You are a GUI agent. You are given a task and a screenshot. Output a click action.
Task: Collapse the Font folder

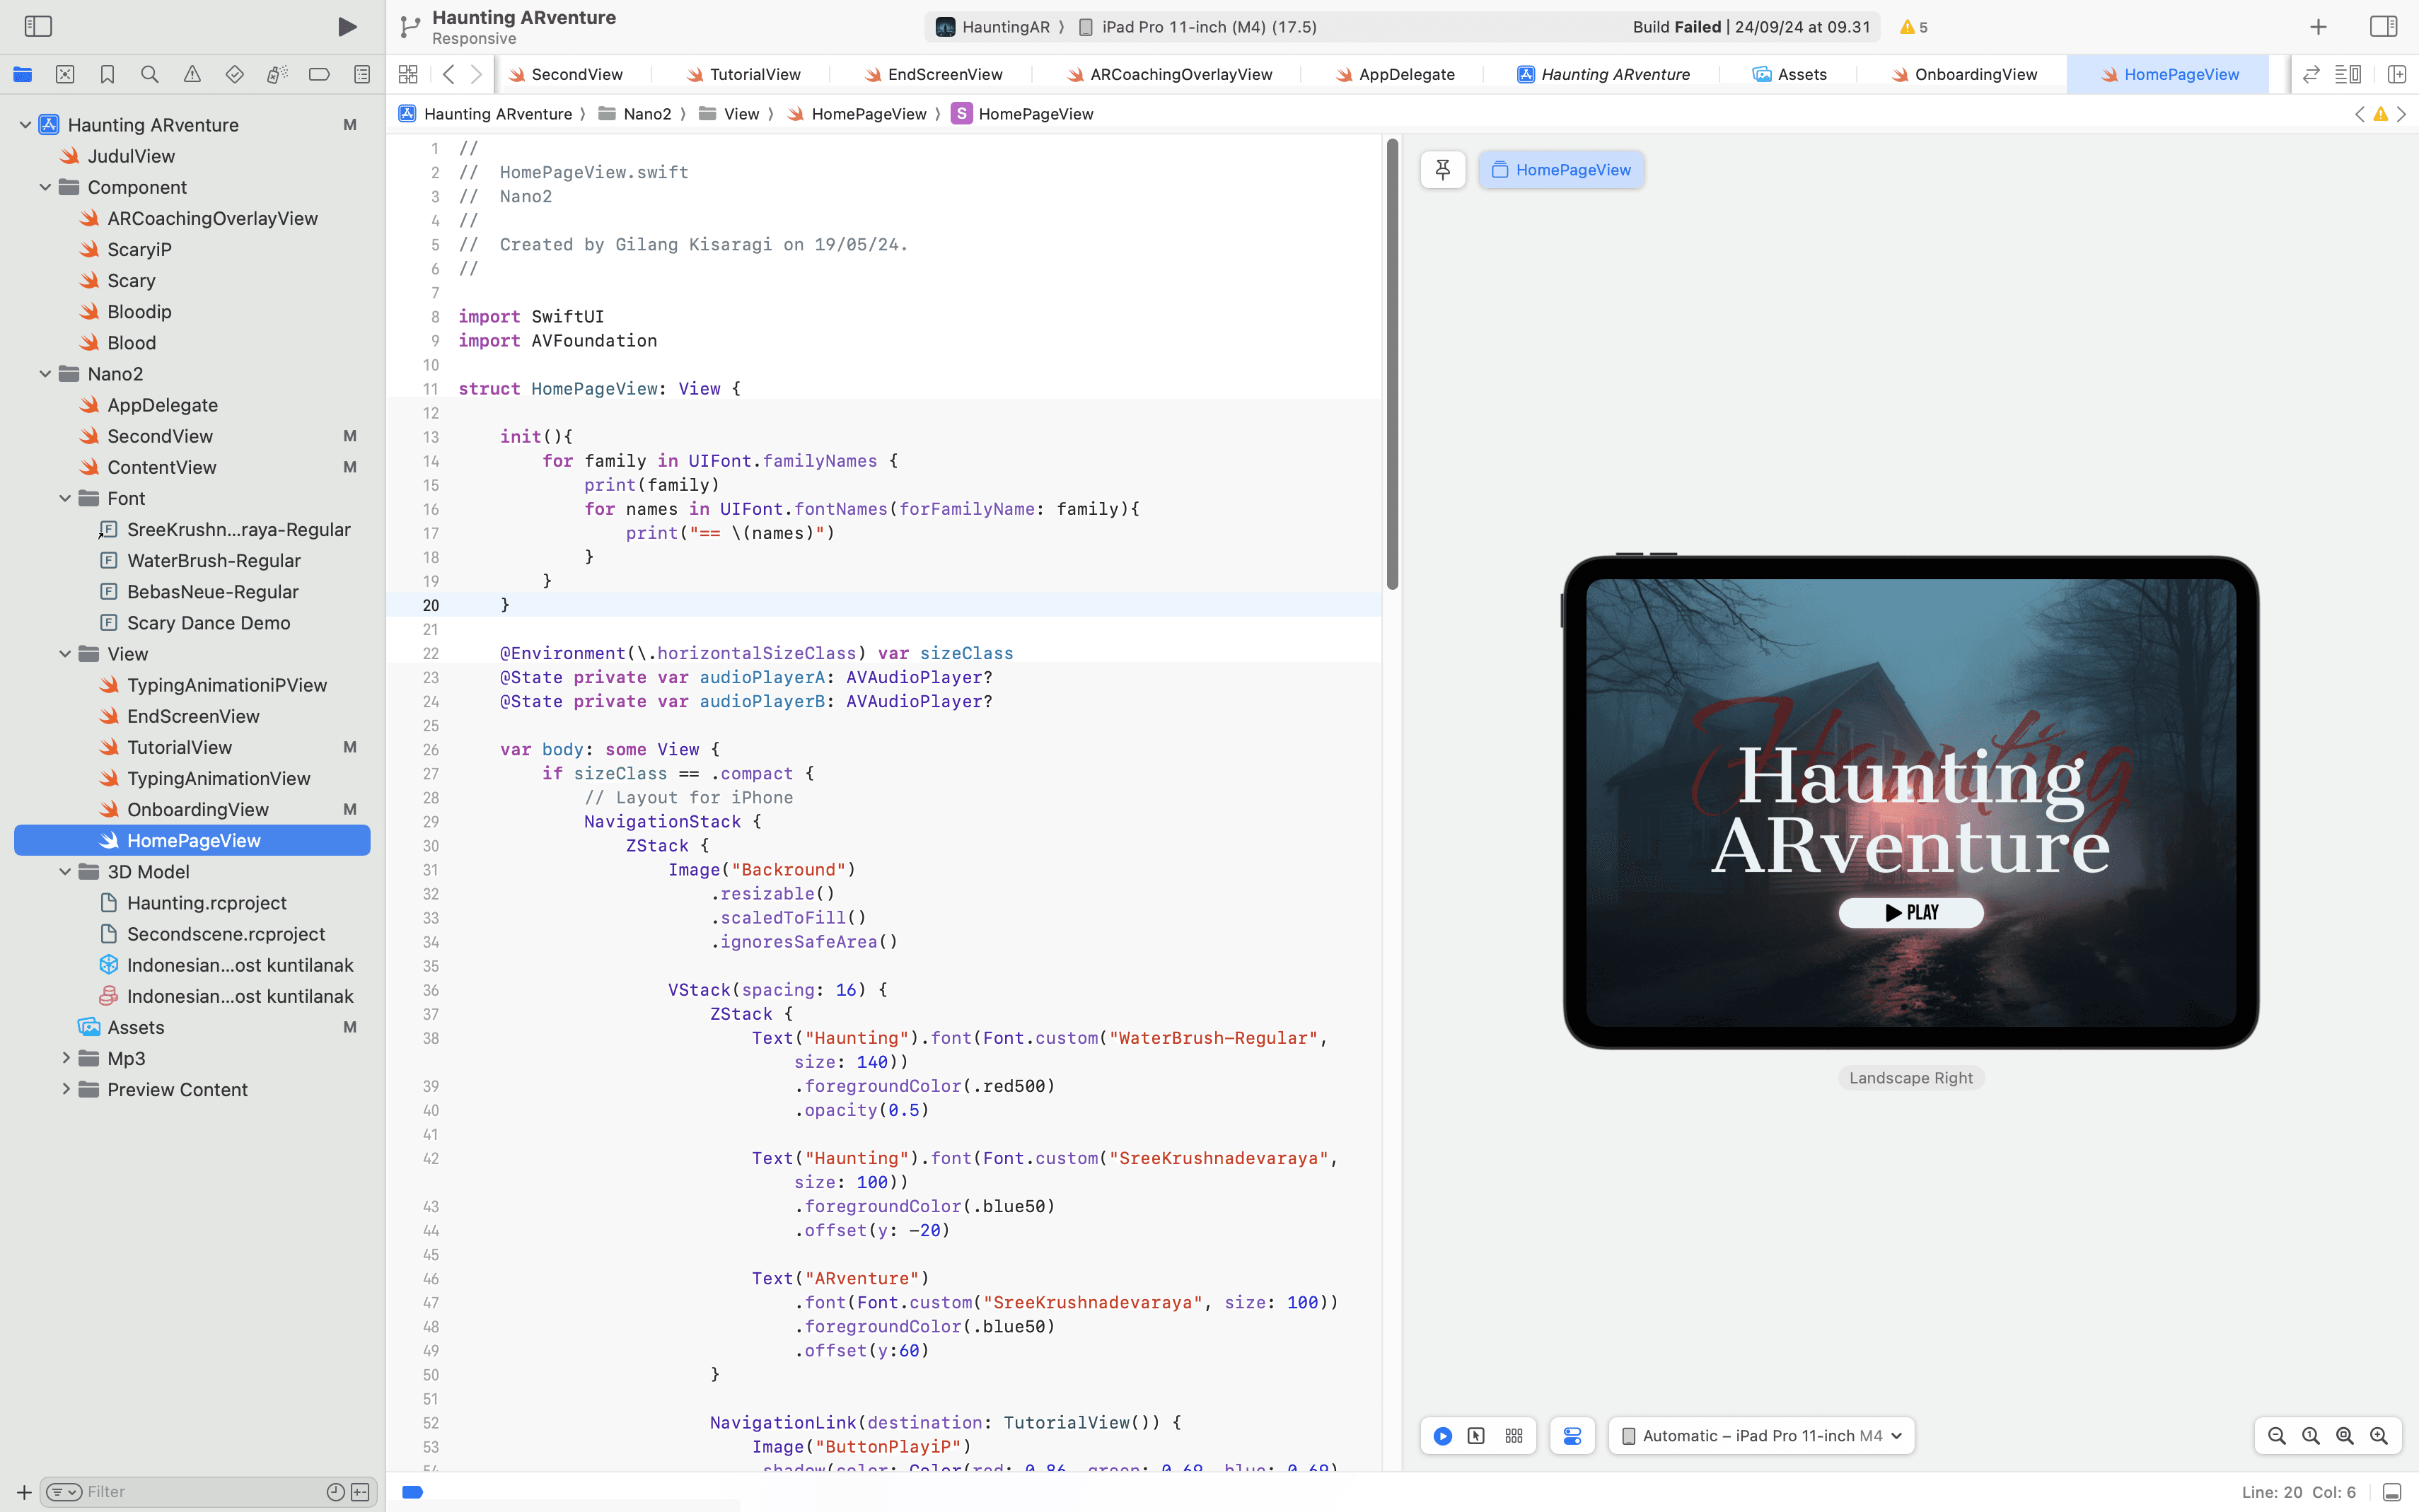click(x=65, y=498)
